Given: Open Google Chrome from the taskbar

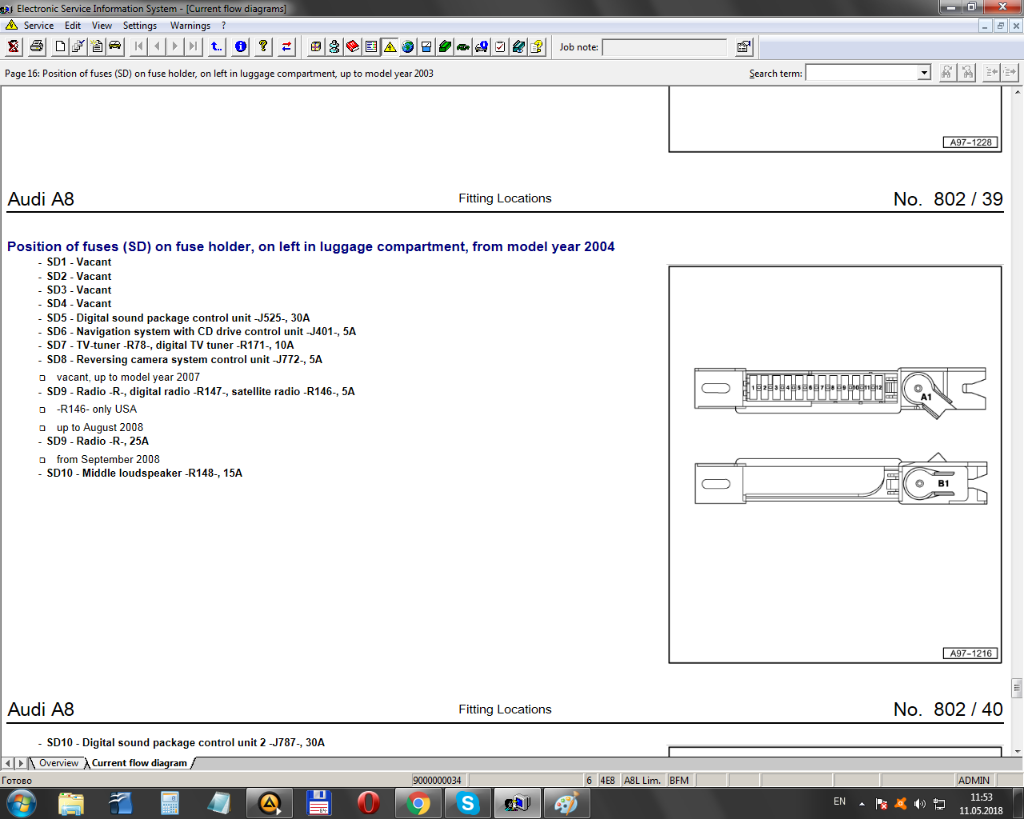Looking at the screenshot, I should pyautogui.click(x=418, y=802).
